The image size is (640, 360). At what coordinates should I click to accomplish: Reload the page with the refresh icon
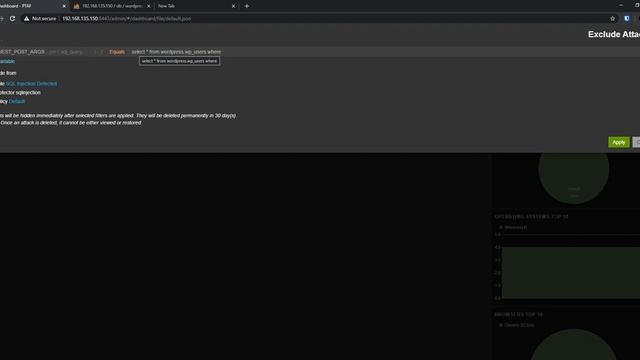click(12, 18)
